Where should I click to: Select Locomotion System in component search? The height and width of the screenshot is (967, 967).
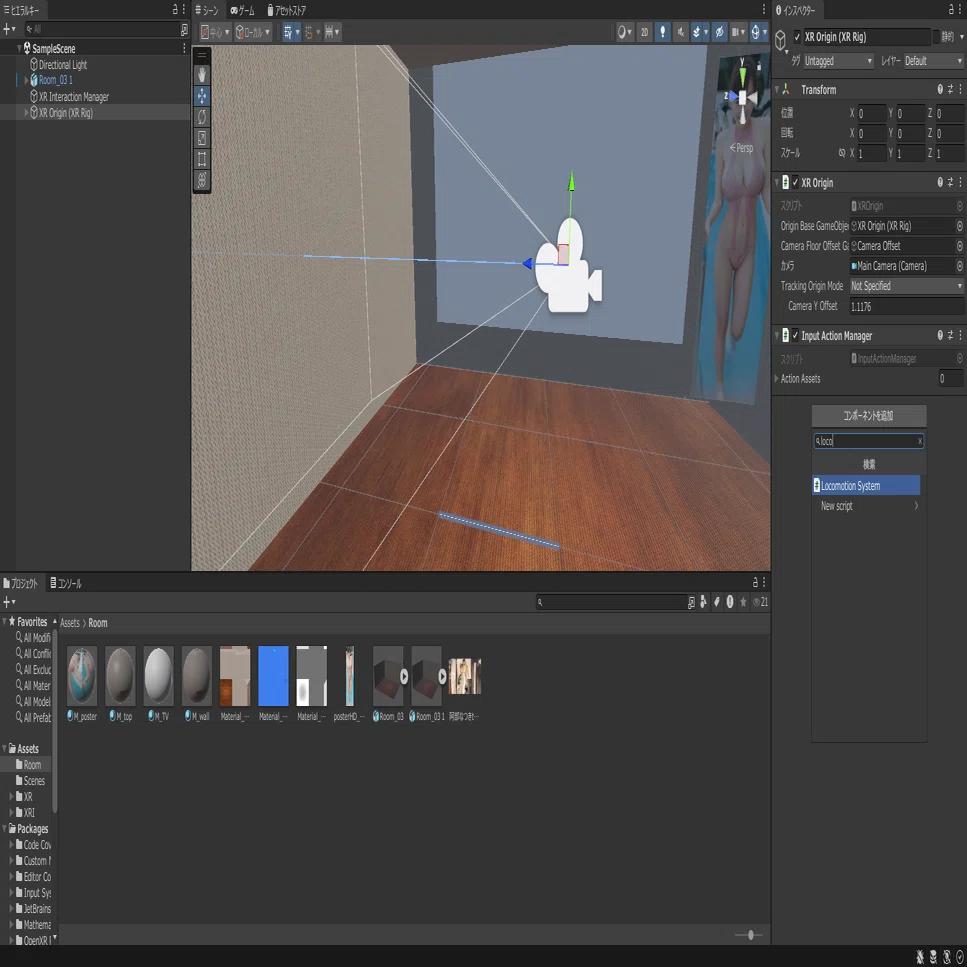[x=866, y=485]
